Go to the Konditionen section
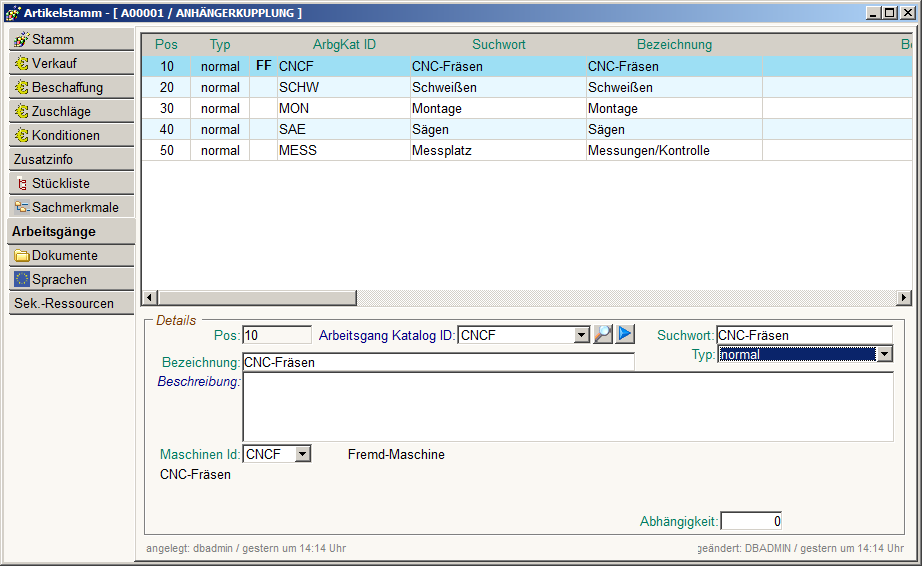Viewport: 922px width, 566px height. point(71,136)
